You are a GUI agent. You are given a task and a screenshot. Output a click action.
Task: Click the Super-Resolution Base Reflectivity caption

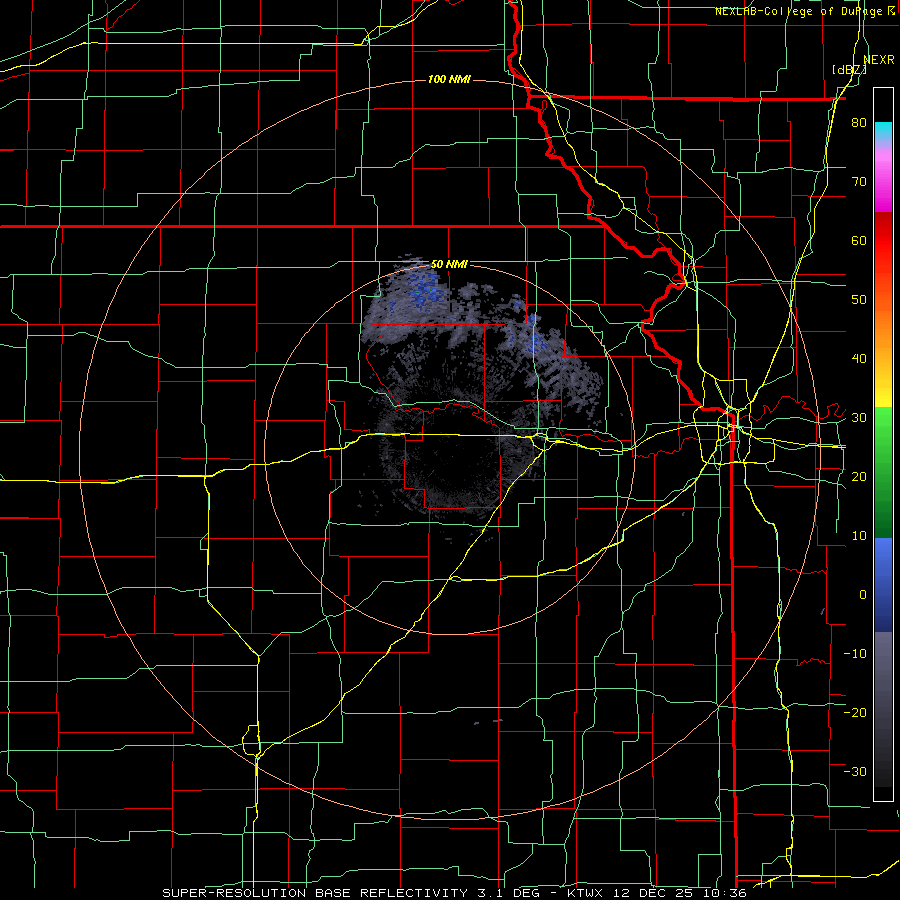coord(454,893)
